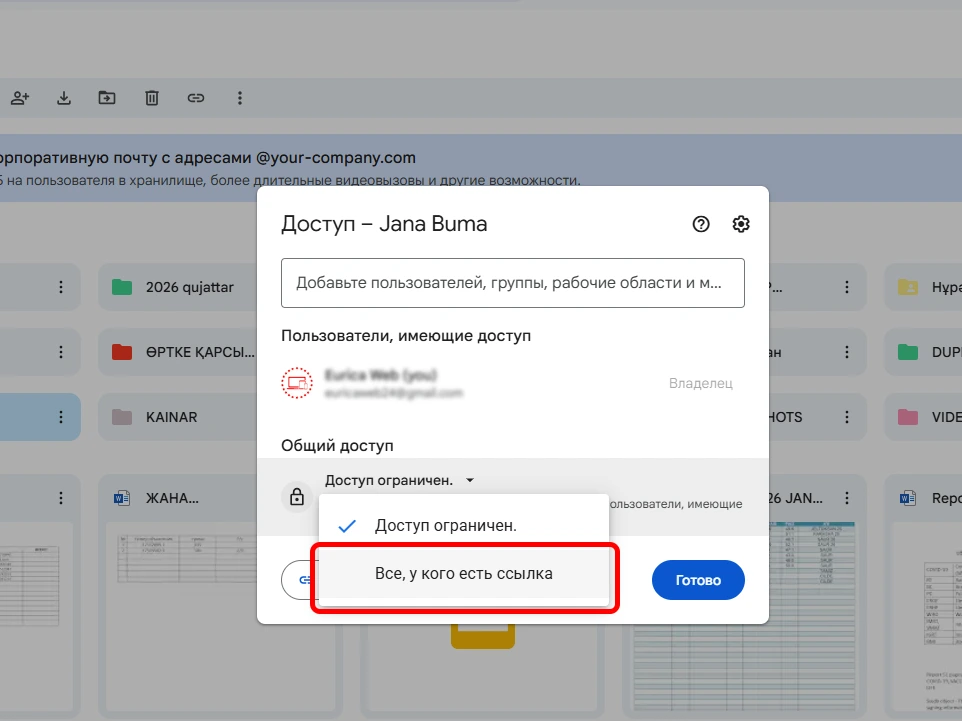The image size is (962, 721).
Task: Click the red ӨРТКЕ ҚАРСЫ folder icon
Action: pos(122,352)
